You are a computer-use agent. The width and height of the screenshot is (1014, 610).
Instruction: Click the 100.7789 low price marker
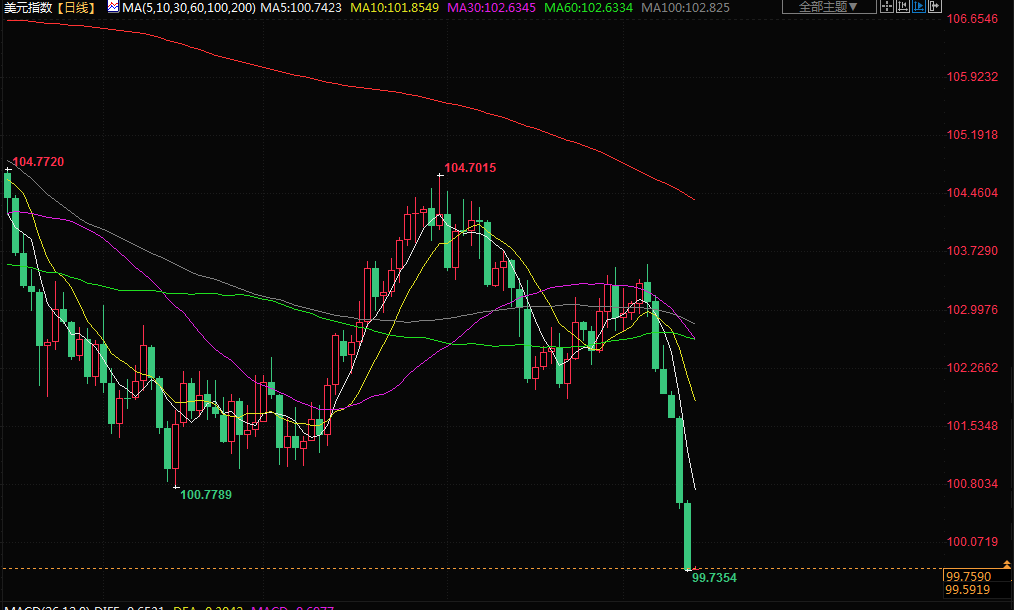[206, 494]
